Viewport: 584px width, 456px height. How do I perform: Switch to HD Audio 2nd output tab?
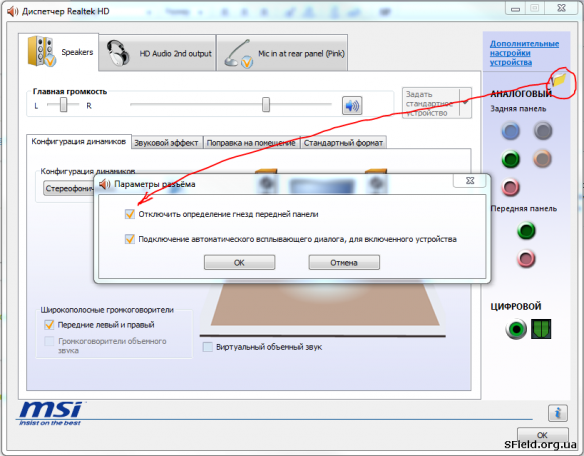point(158,53)
